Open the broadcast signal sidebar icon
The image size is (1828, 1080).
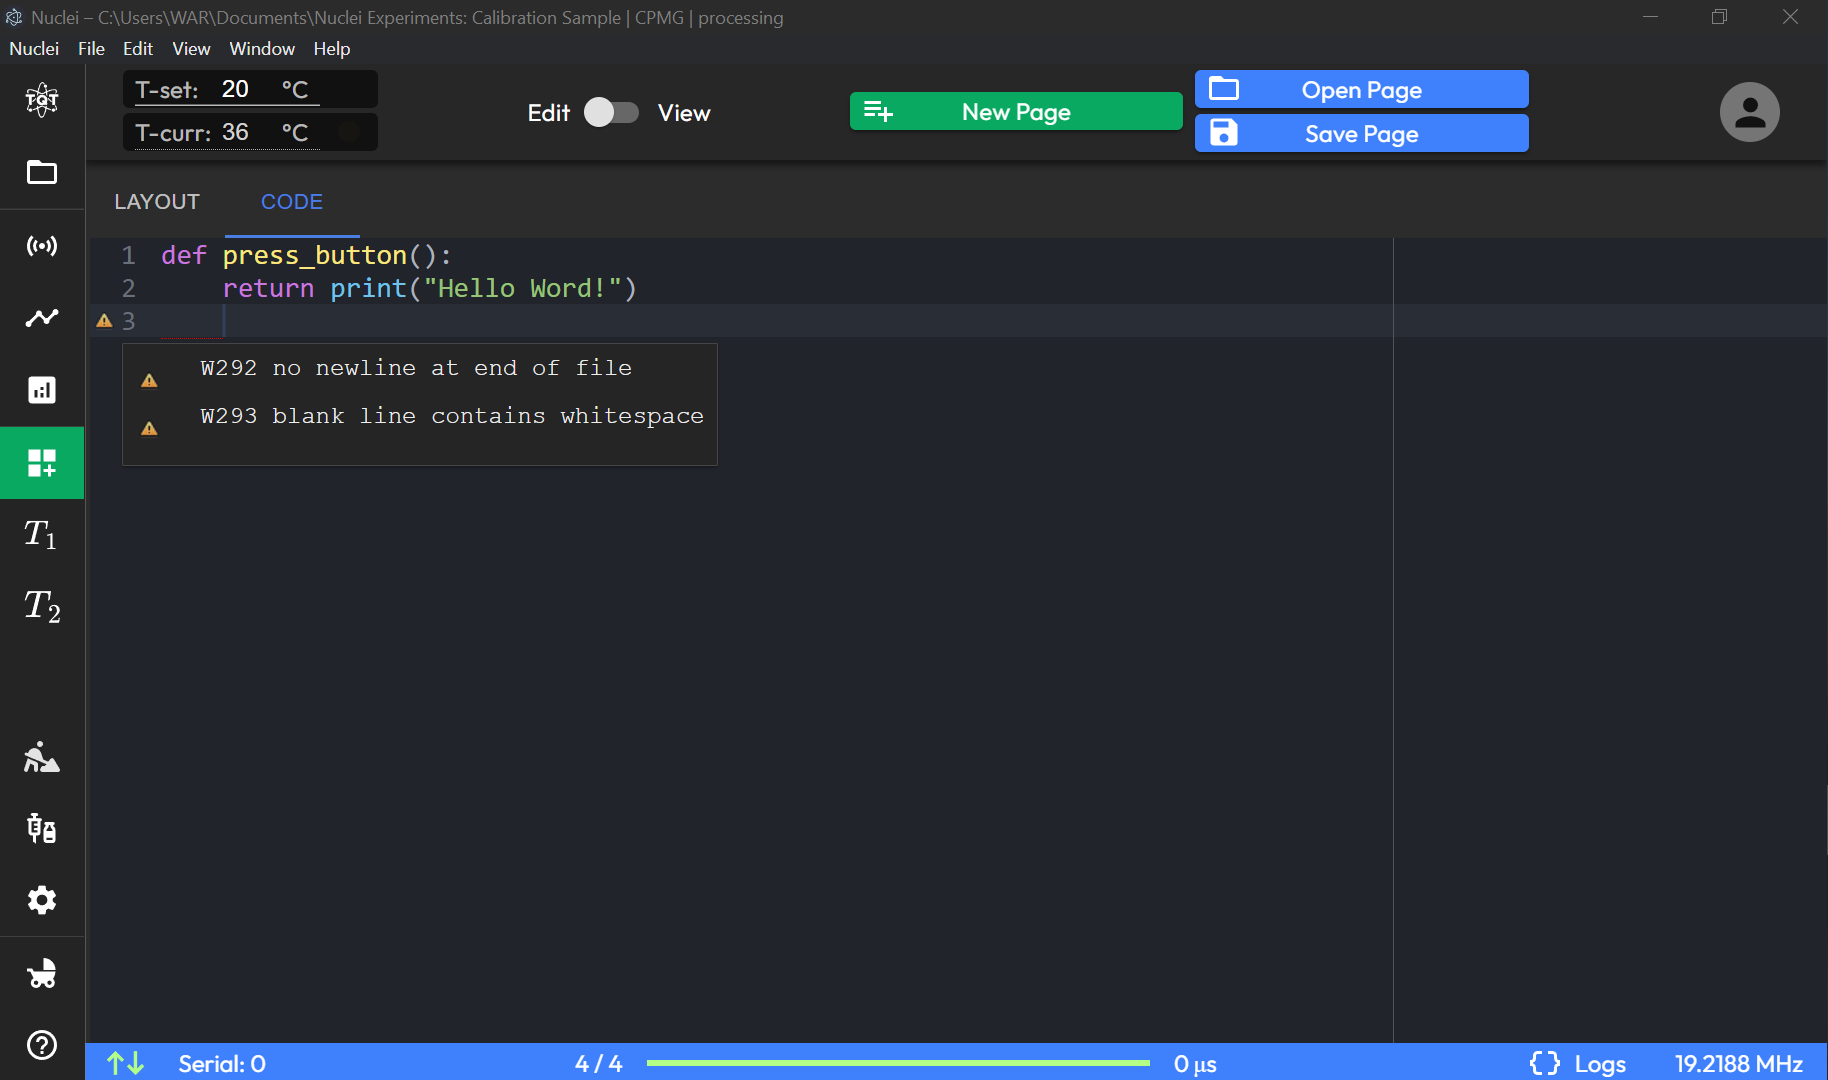(42, 245)
